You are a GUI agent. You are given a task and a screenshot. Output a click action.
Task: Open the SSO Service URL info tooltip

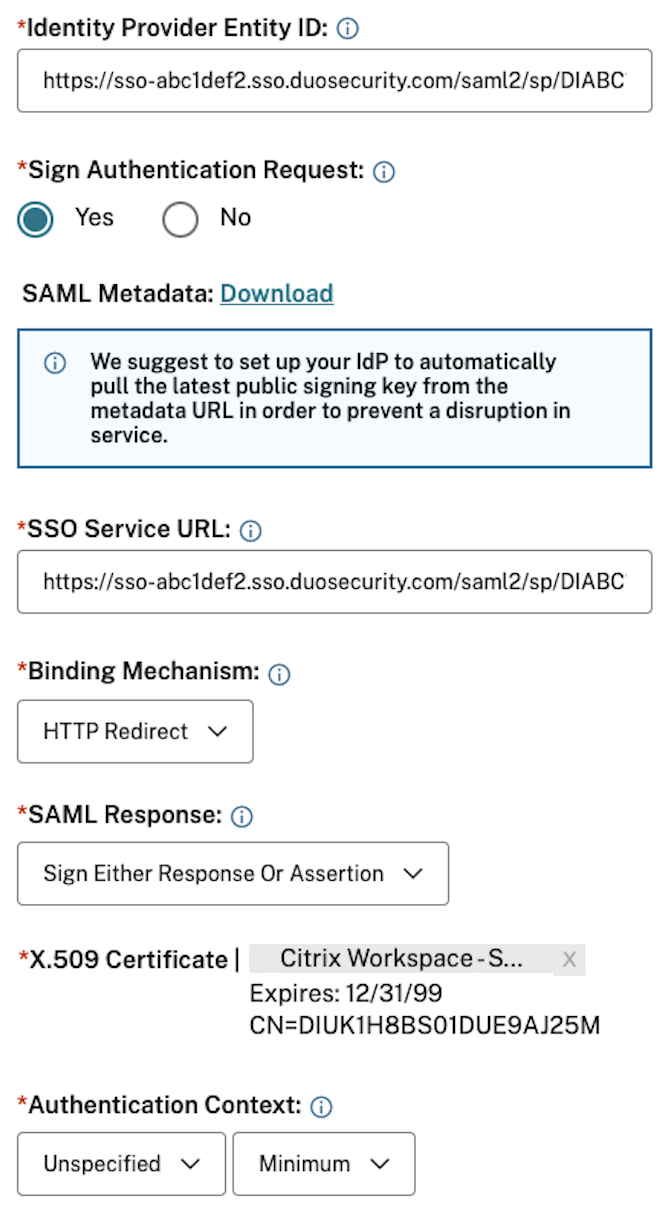pos(249,529)
